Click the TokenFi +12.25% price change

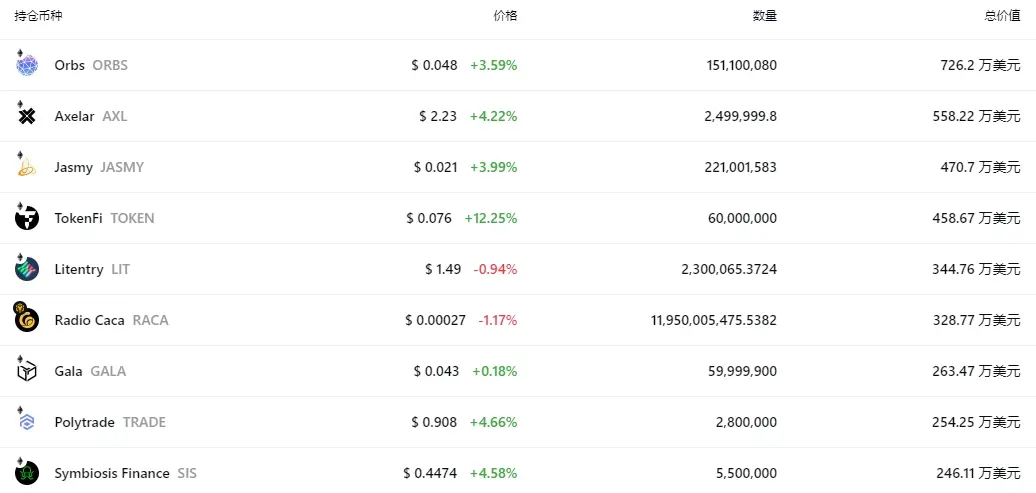point(490,218)
